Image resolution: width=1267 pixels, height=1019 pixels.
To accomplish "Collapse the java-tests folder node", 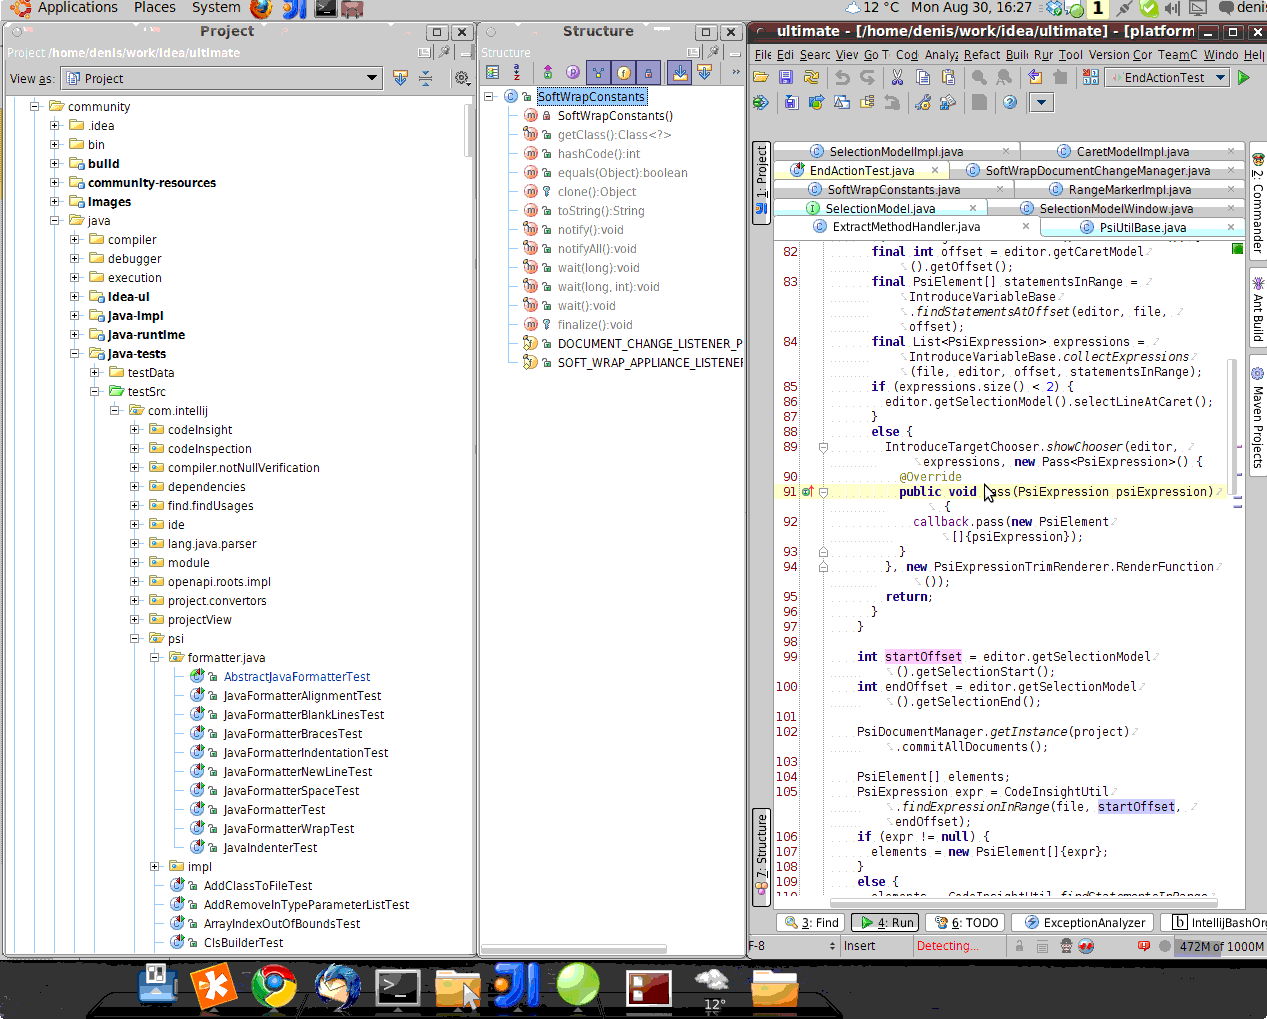I will pos(75,353).
